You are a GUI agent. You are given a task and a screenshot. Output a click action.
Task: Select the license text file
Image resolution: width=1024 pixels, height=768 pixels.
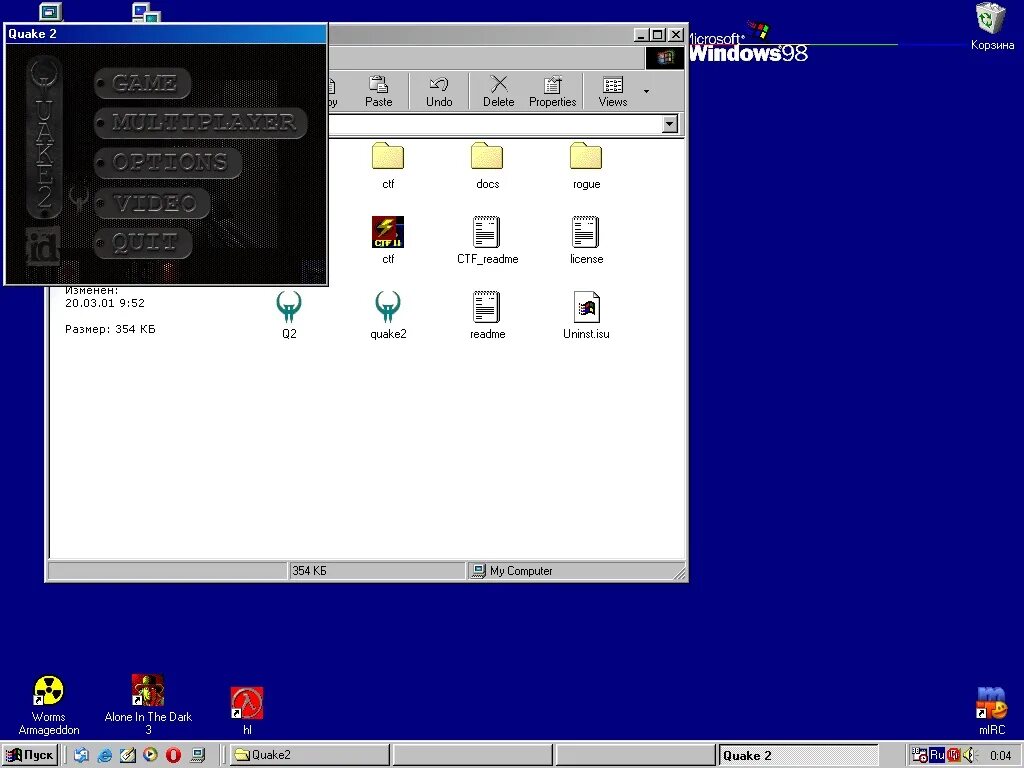(x=586, y=240)
